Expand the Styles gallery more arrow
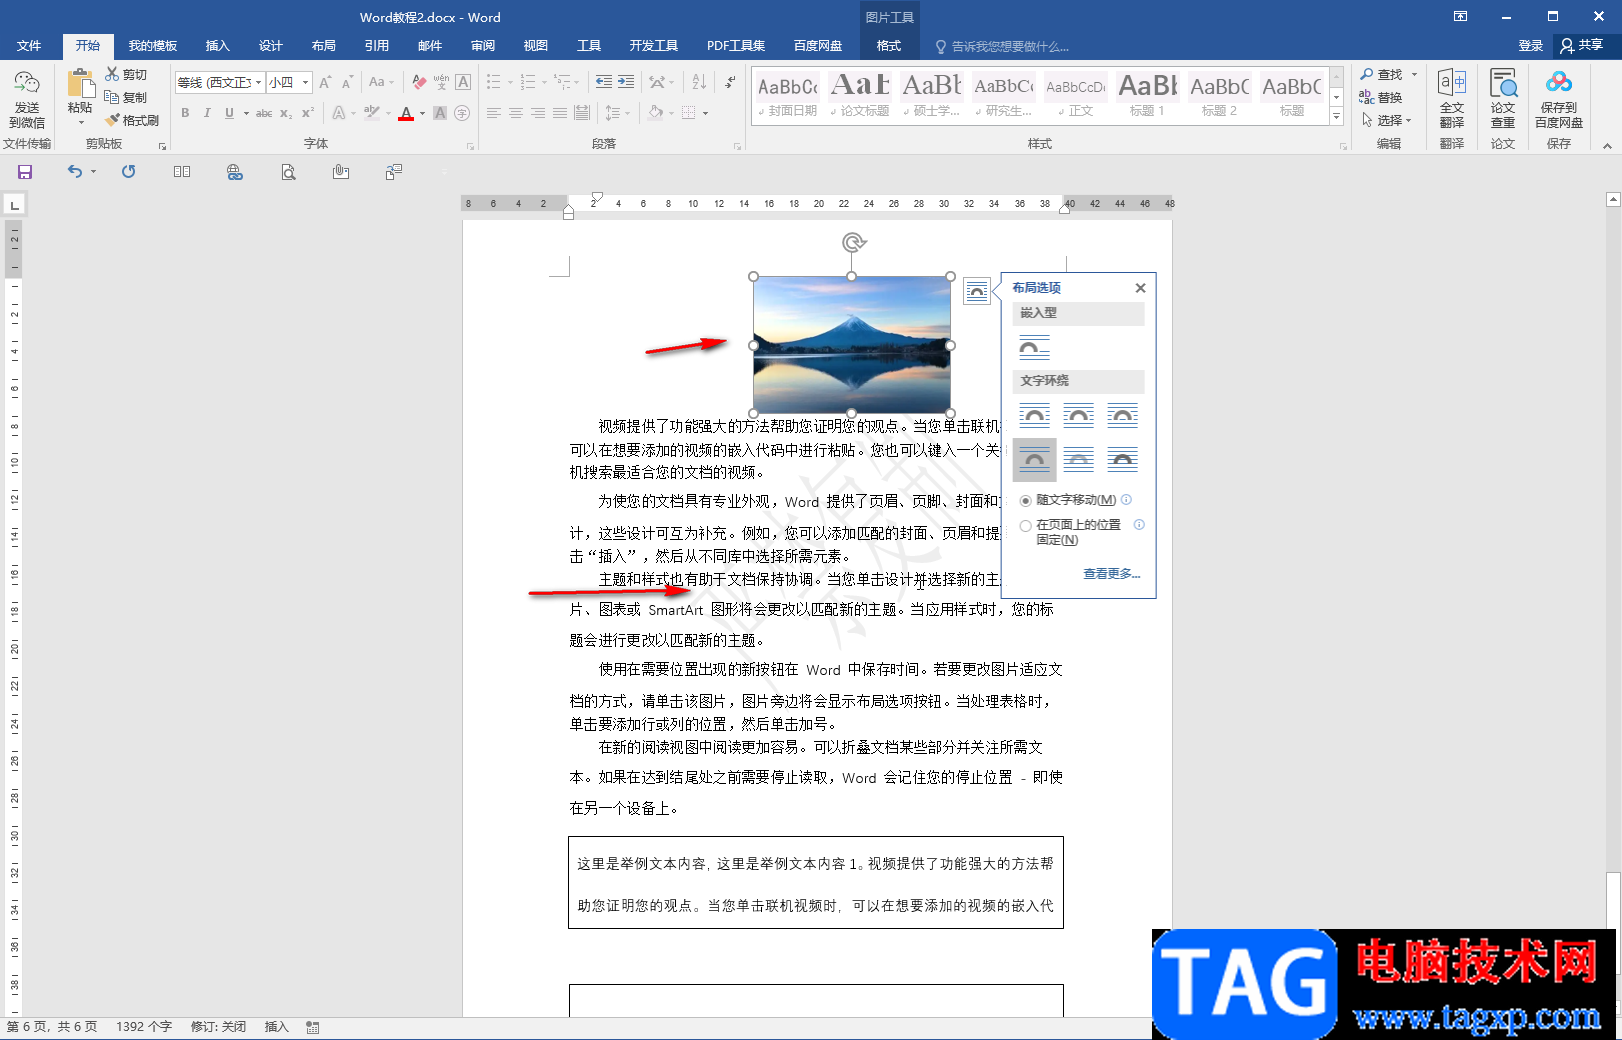 point(1336,116)
